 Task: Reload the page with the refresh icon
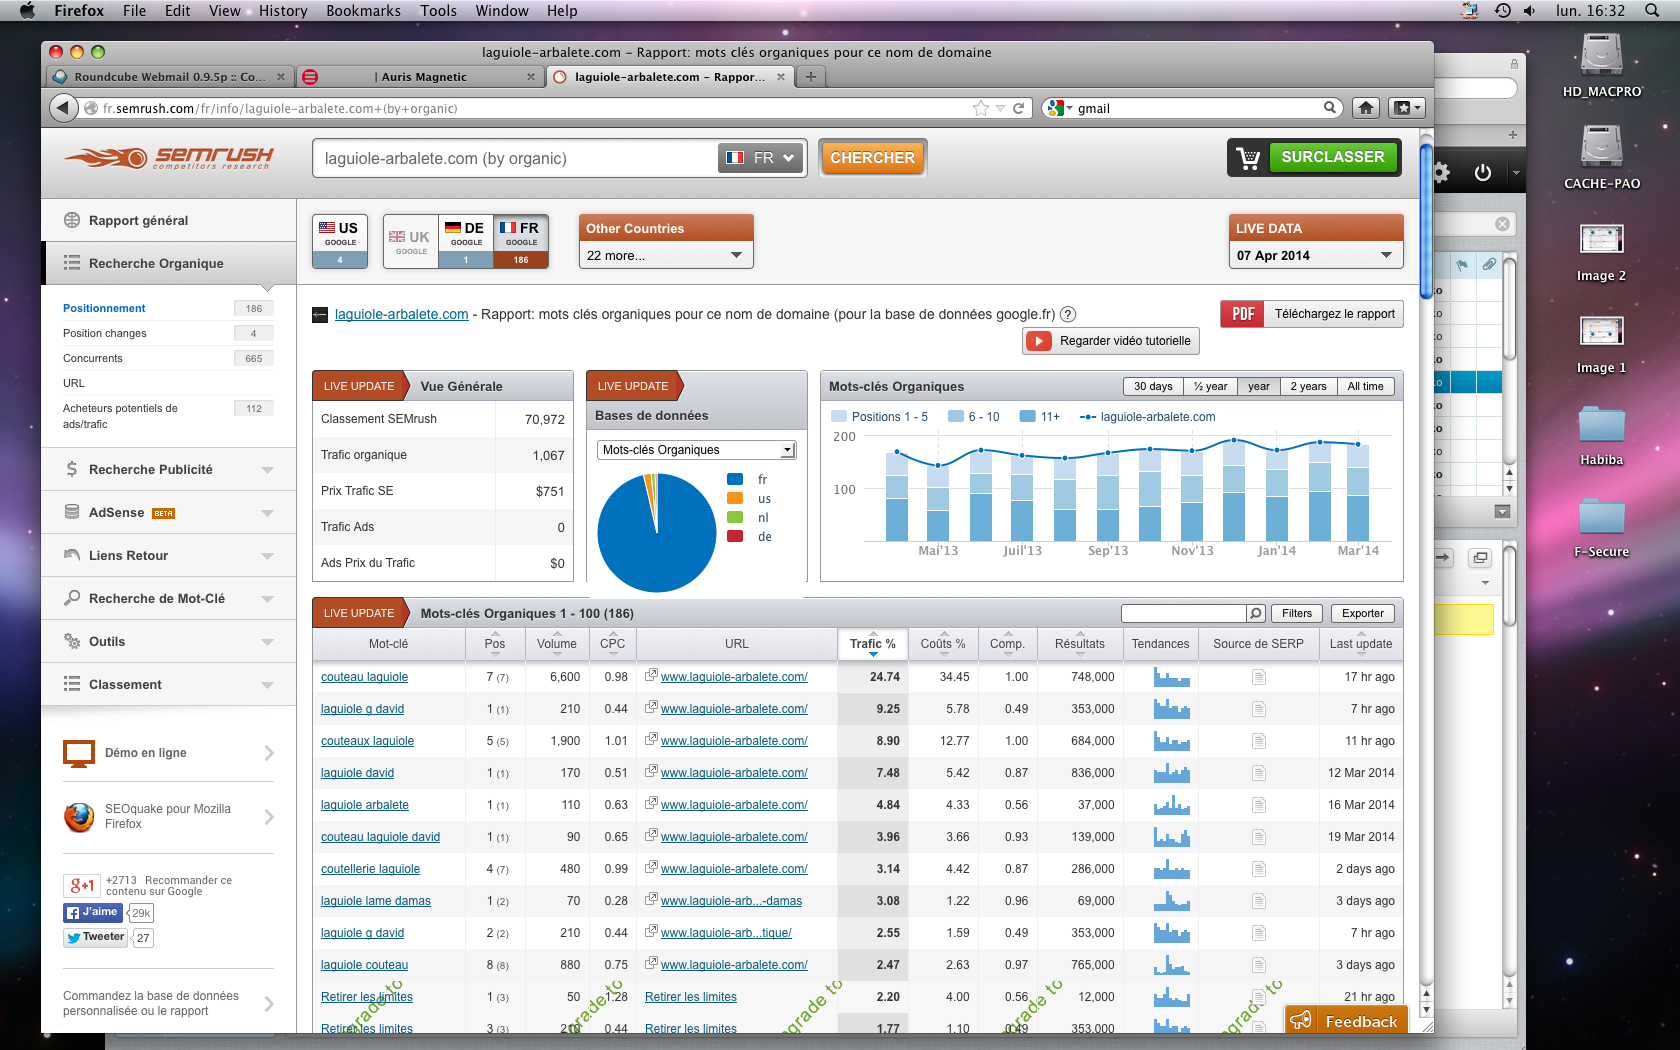1019,108
